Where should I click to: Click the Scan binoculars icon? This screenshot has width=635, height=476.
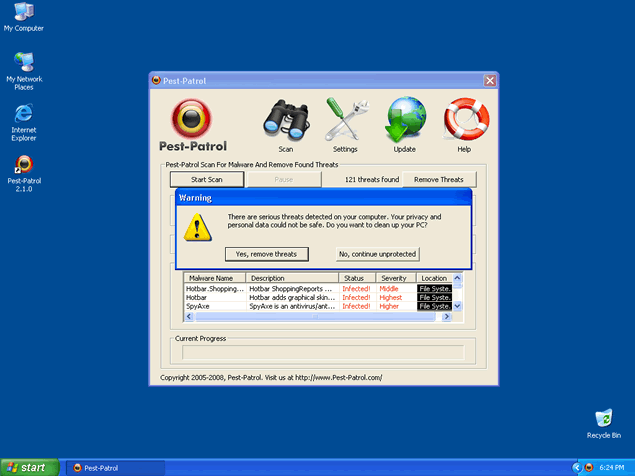click(285, 121)
